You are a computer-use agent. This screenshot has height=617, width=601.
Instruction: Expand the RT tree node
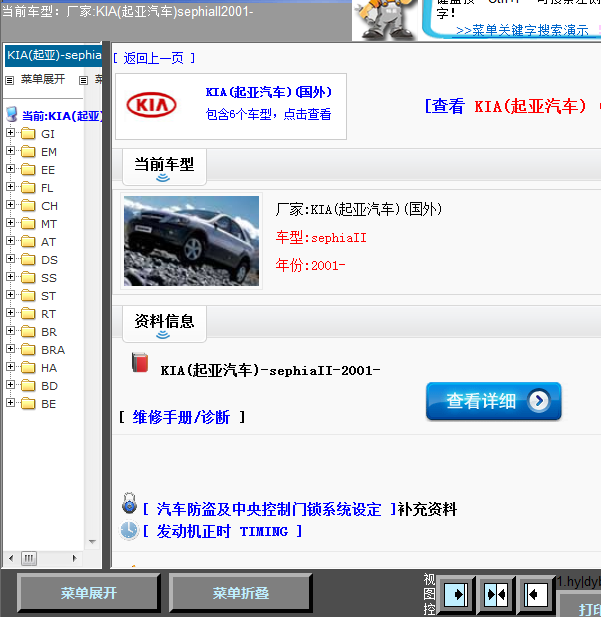tap(11, 313)
